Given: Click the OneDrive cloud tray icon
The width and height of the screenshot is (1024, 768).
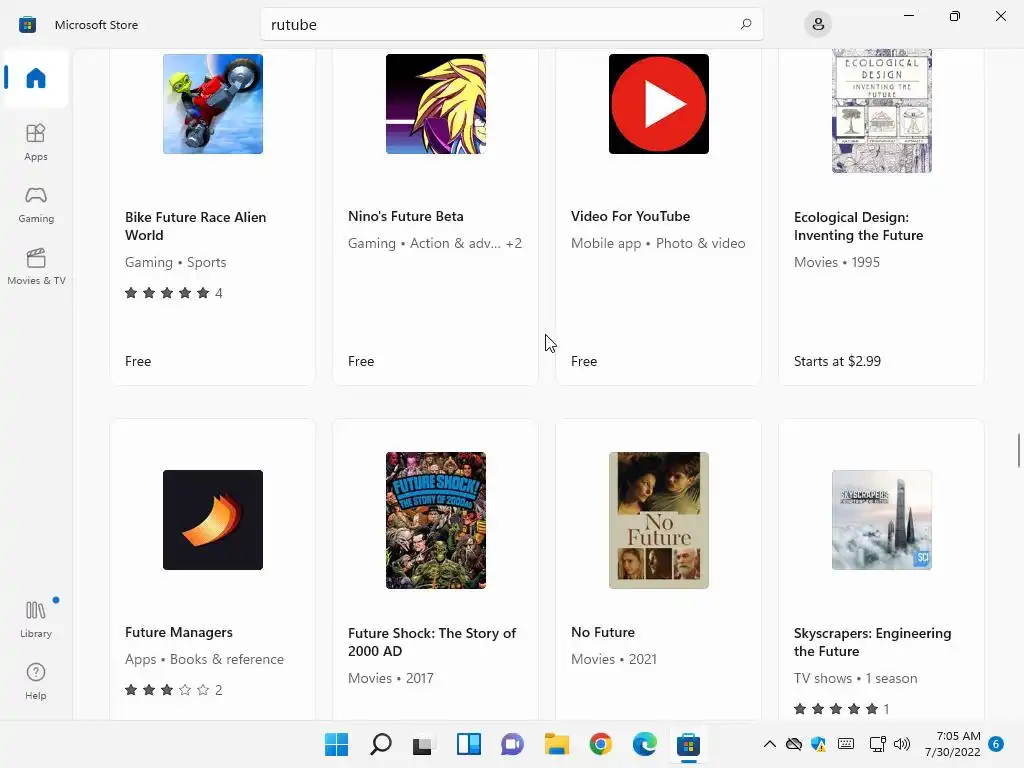Looking at the screenshot, I should 793,744.
